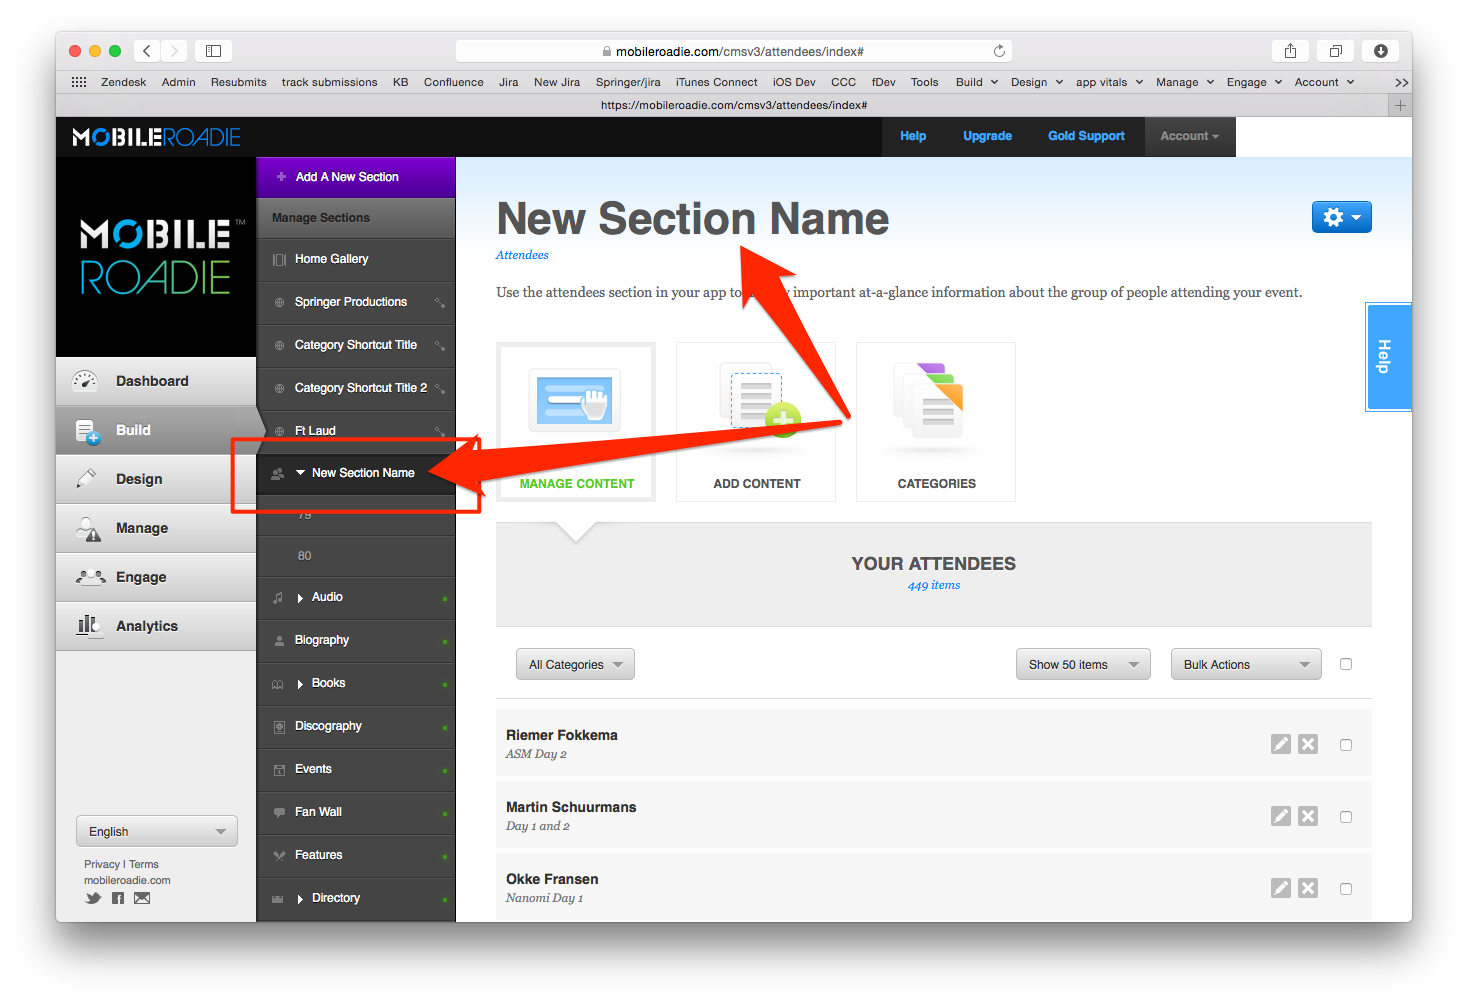The image size is (1468, 1002).
Task: Click the Add A New Section button
Action: point(346,177)
